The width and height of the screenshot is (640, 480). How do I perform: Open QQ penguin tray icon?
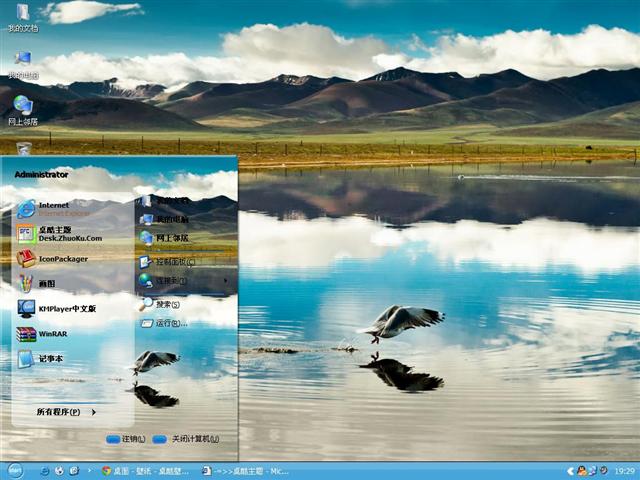[x=582, y=471]
